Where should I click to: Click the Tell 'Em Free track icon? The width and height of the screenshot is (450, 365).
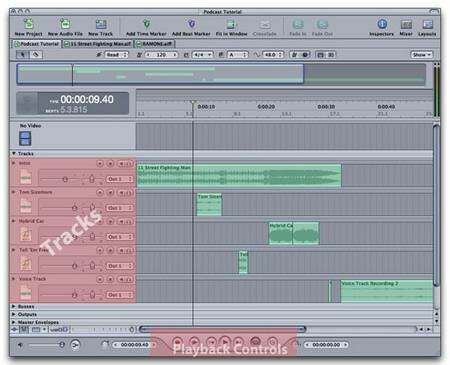26,264
